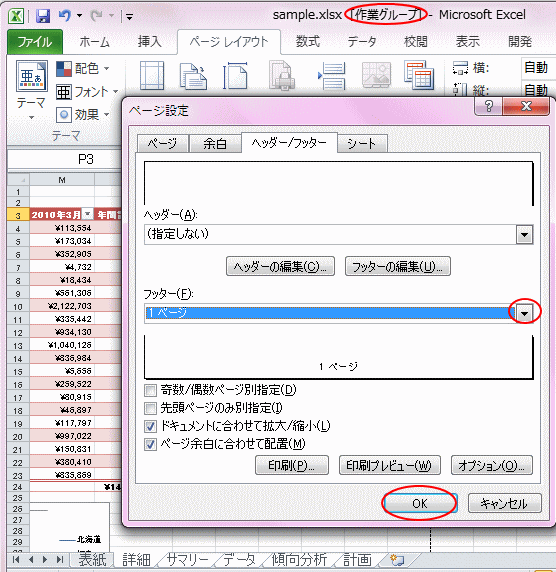Click the Print Area icon
556x572 pixels.
pos(281,76)
